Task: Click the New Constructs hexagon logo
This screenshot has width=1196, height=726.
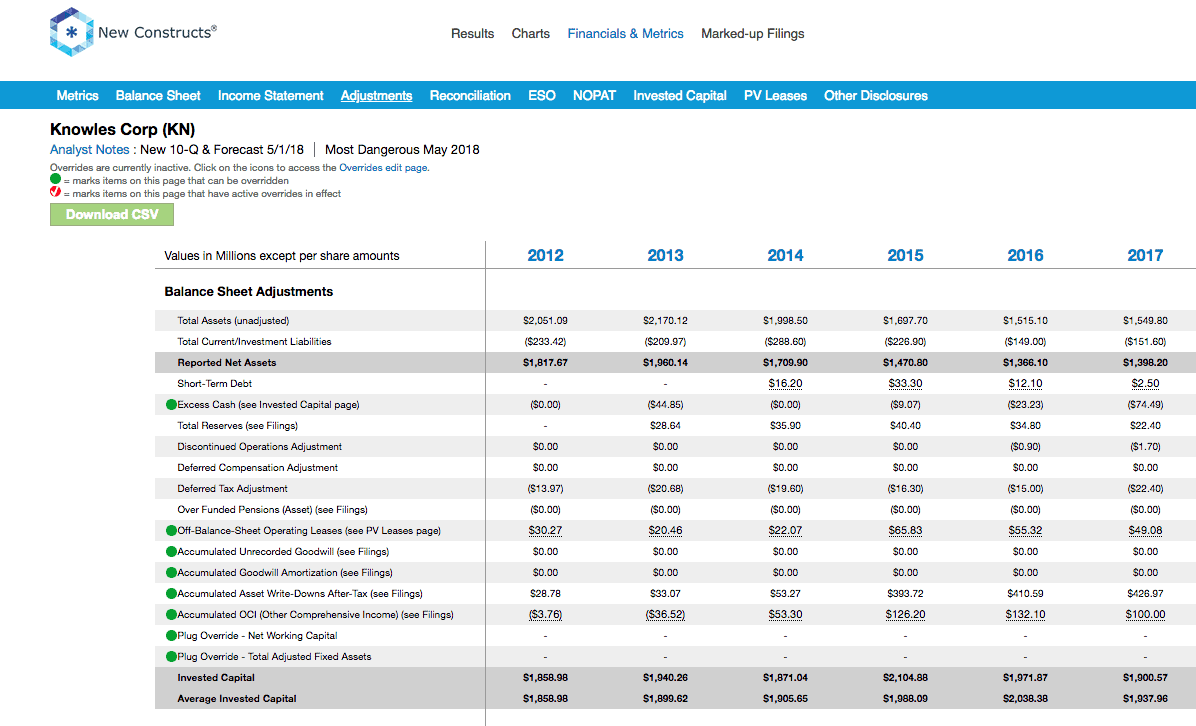Action: pos(72,32)
